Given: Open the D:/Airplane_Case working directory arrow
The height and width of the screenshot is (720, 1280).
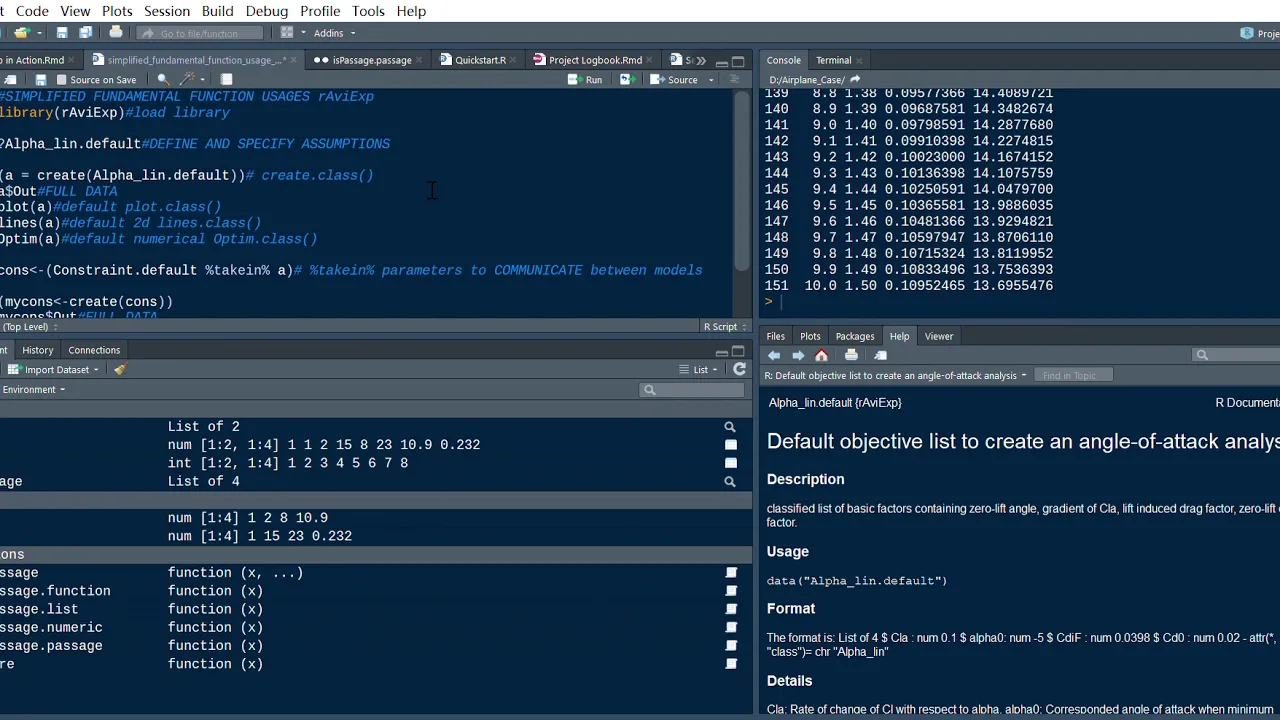Looking at the screenshot, I should (855, 80).
